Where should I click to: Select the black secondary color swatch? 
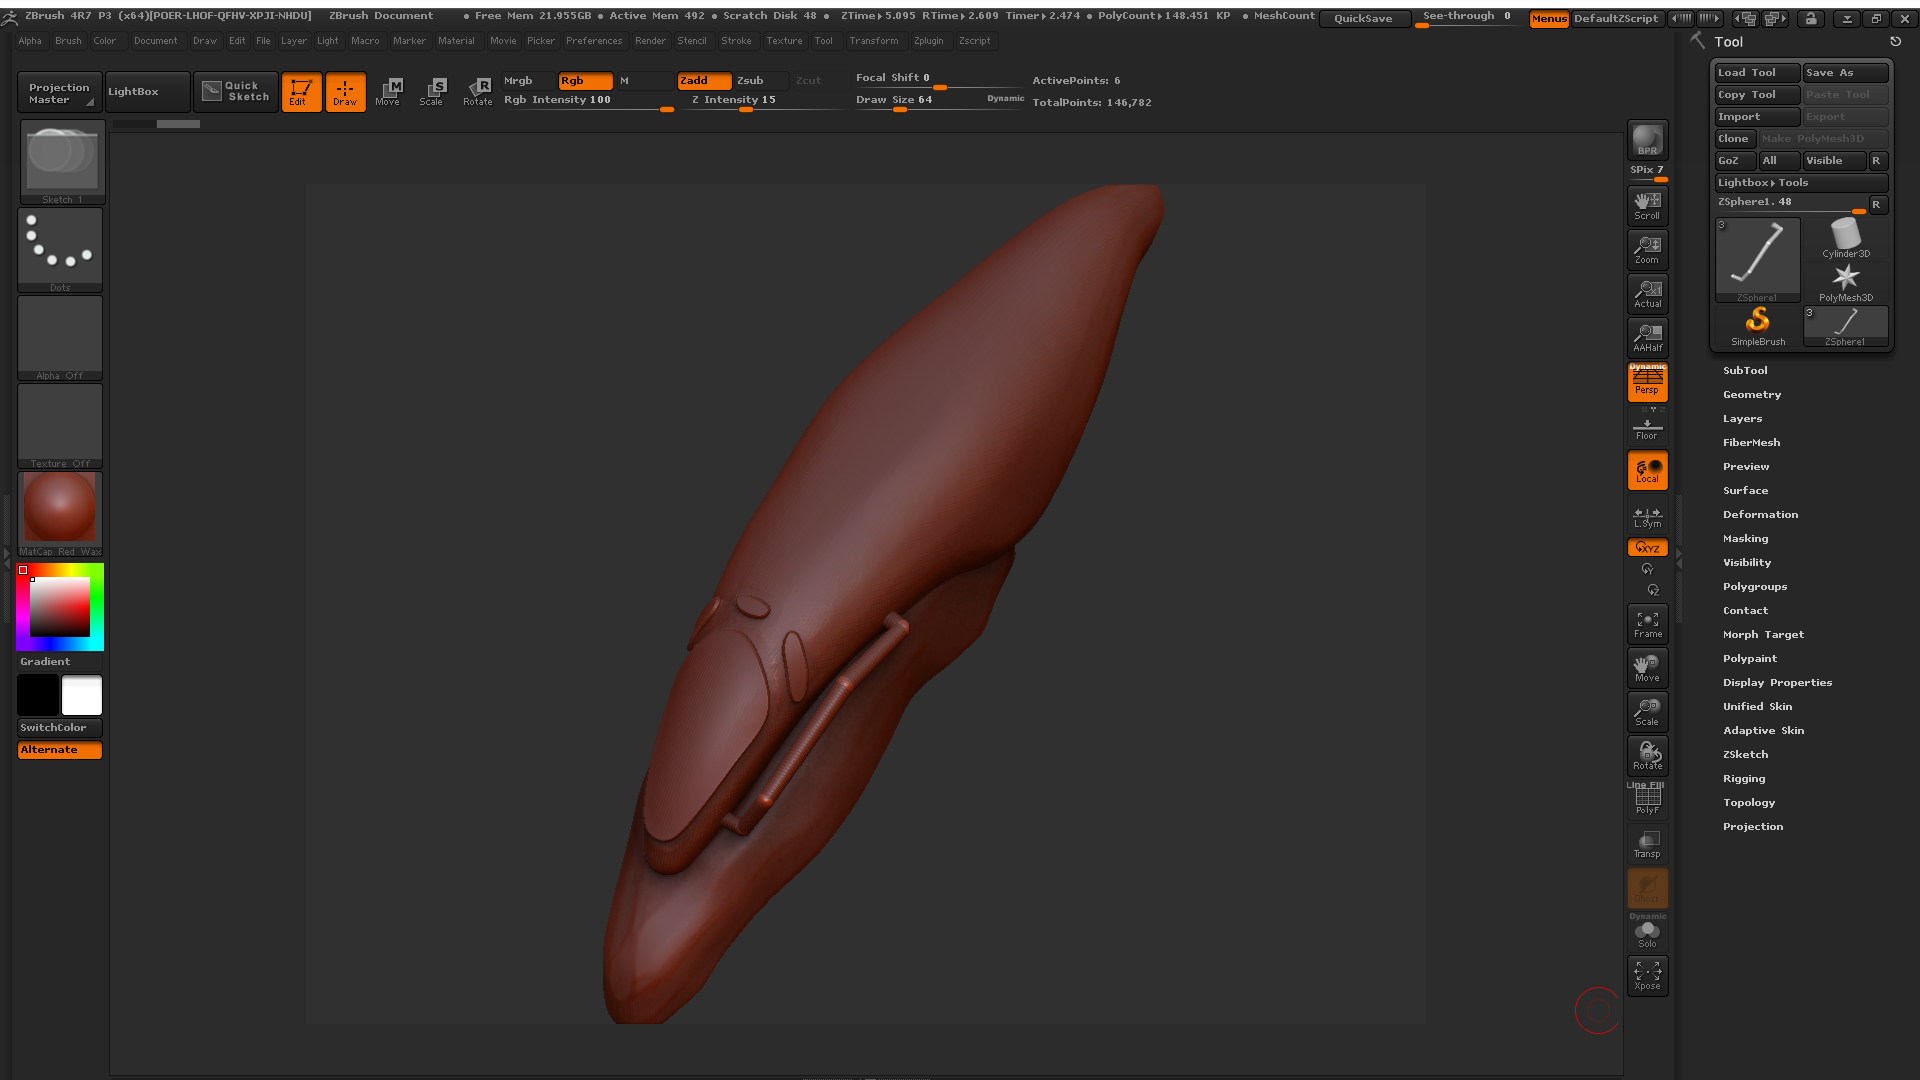38,695
